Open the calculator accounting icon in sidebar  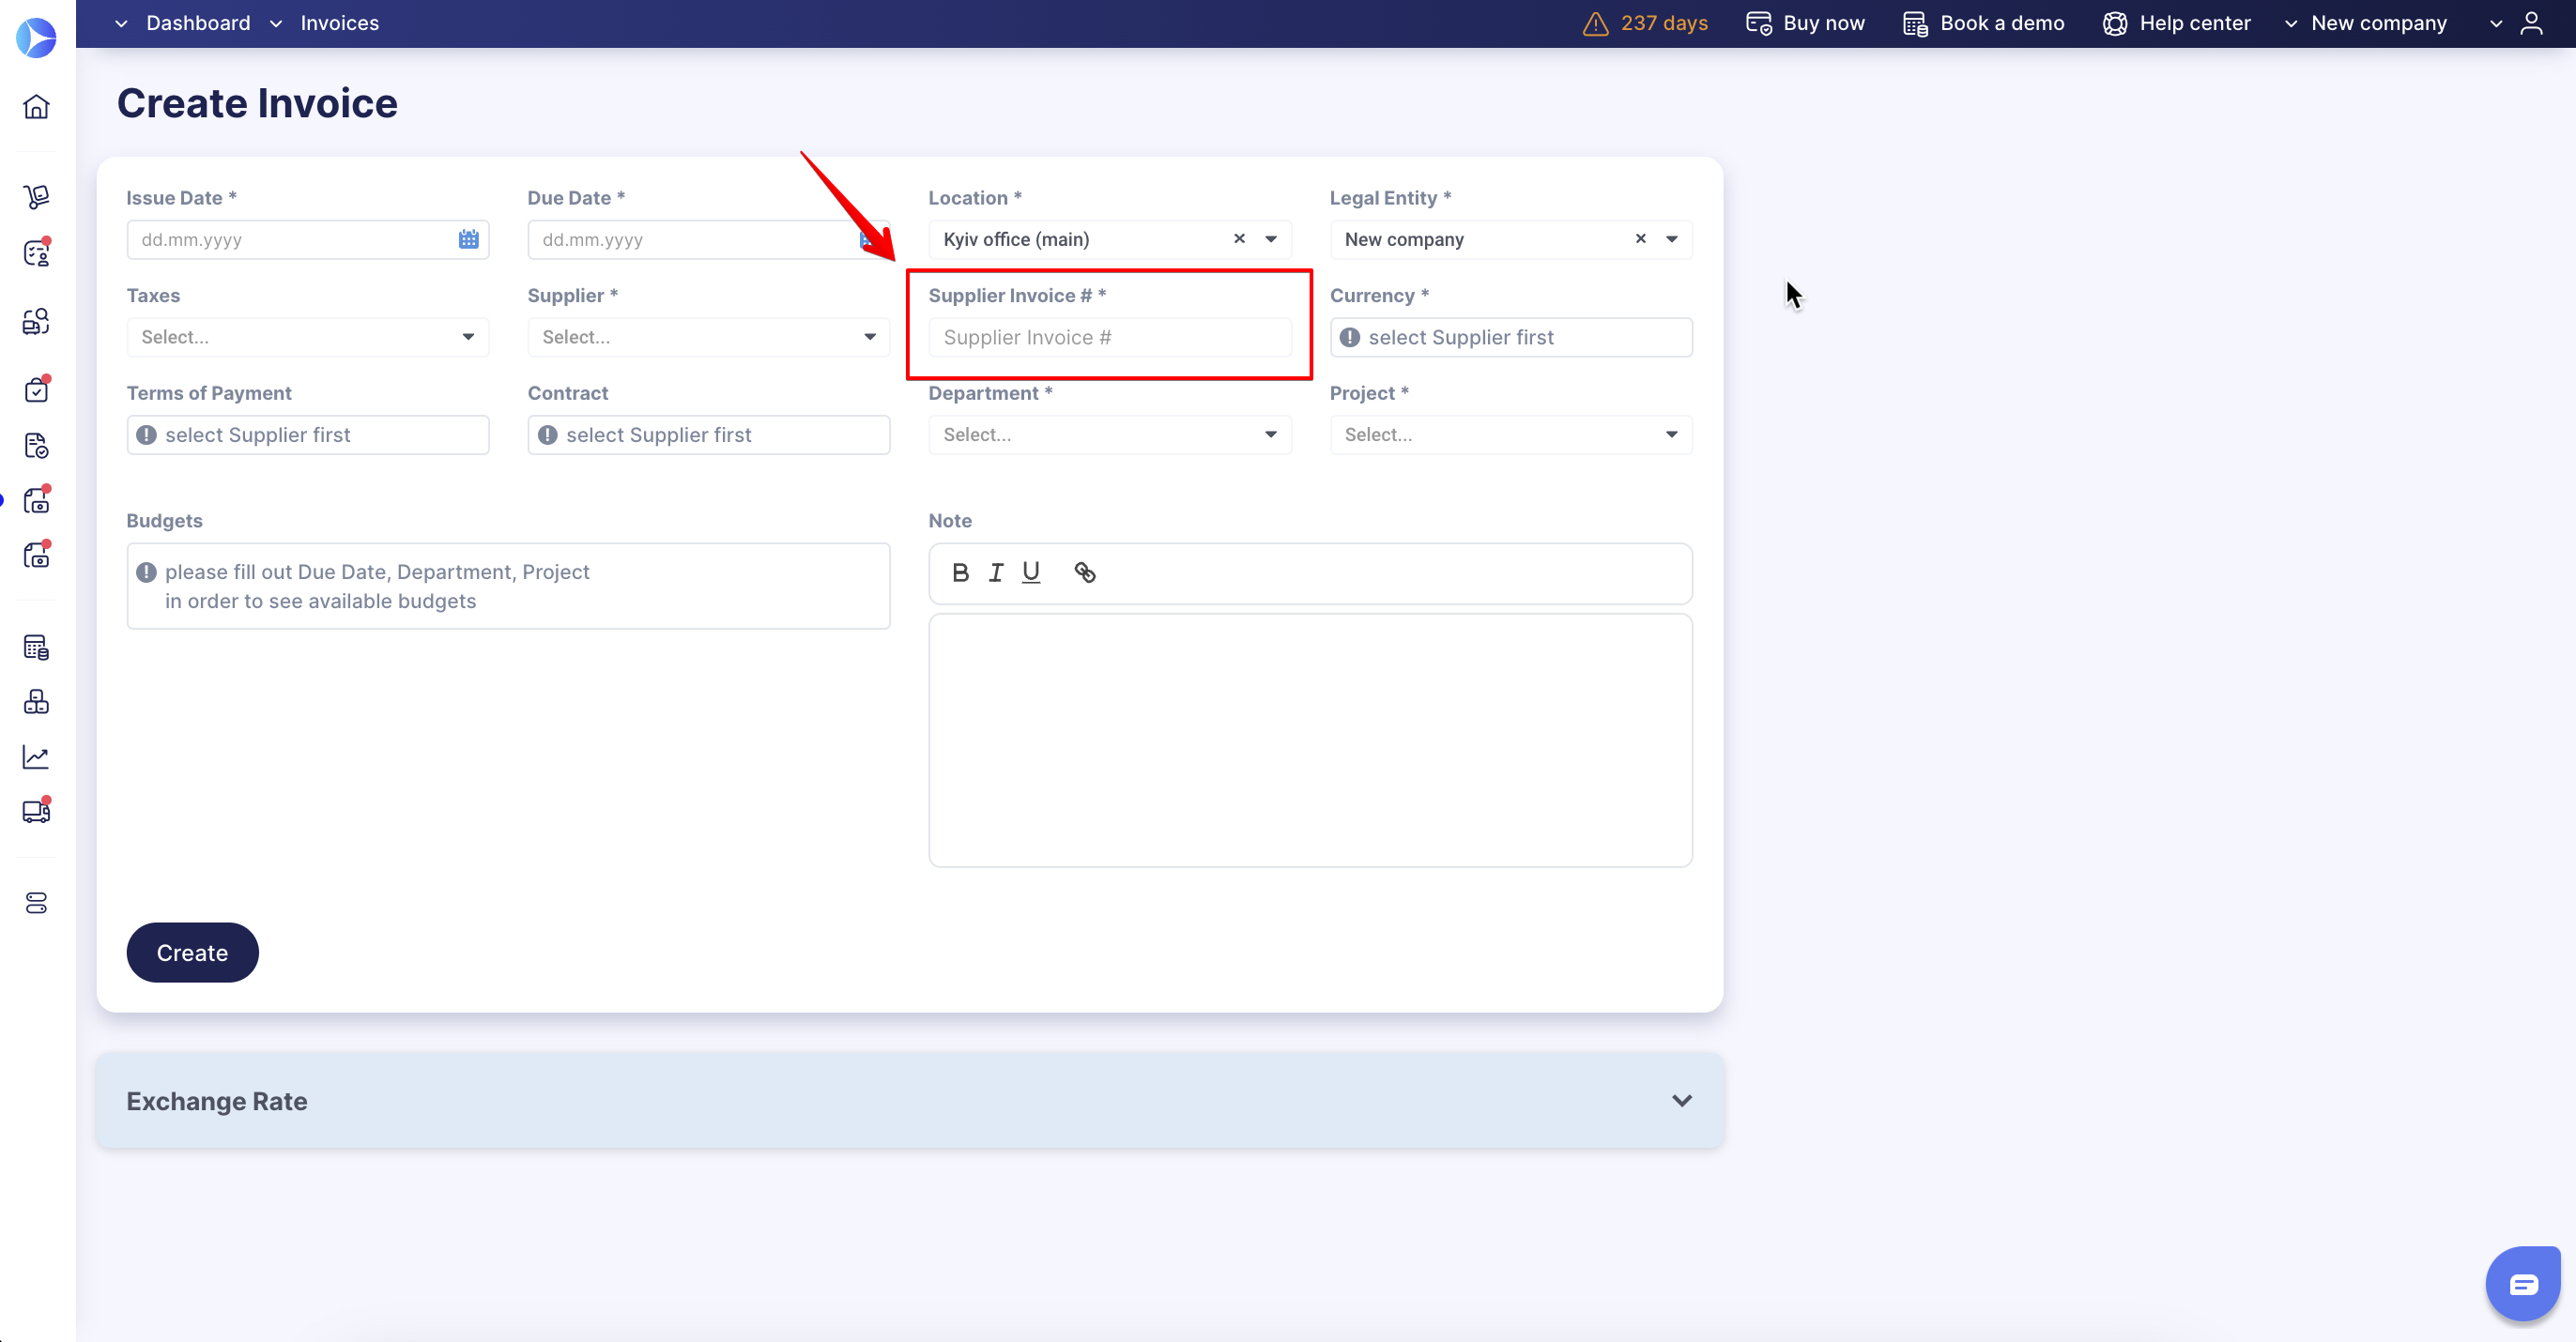(x=36, y=647)
